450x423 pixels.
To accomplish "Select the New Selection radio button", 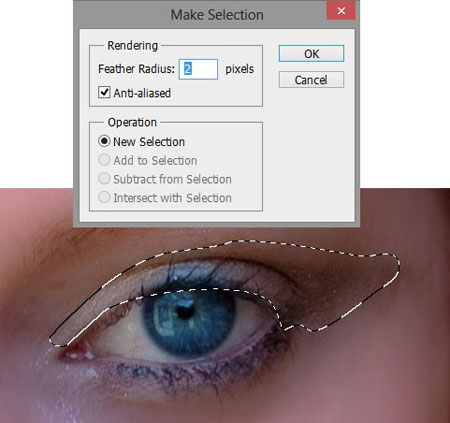I will tap(104, 141).
